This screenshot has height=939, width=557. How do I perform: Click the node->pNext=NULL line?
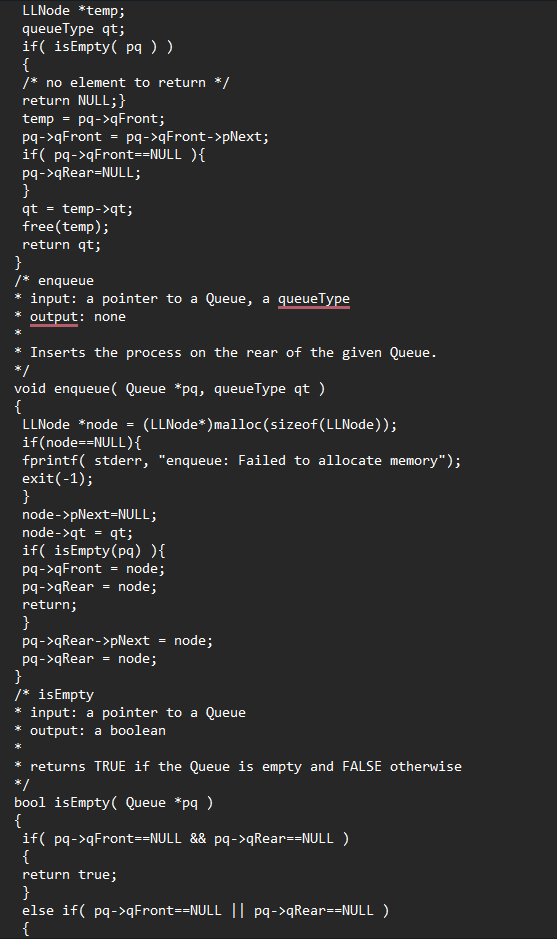tap(89, 514)
